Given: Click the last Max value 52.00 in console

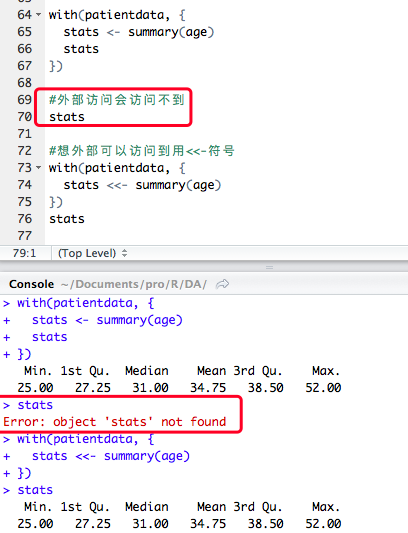Looking at the screenshot, I should coord(323,524).
